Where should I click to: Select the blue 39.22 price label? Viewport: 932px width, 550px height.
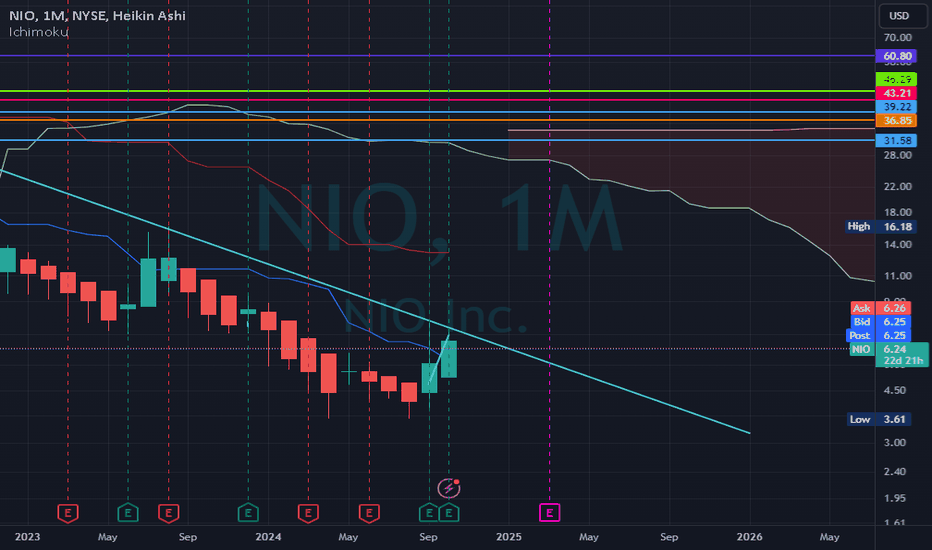click(x=896, y=107)
